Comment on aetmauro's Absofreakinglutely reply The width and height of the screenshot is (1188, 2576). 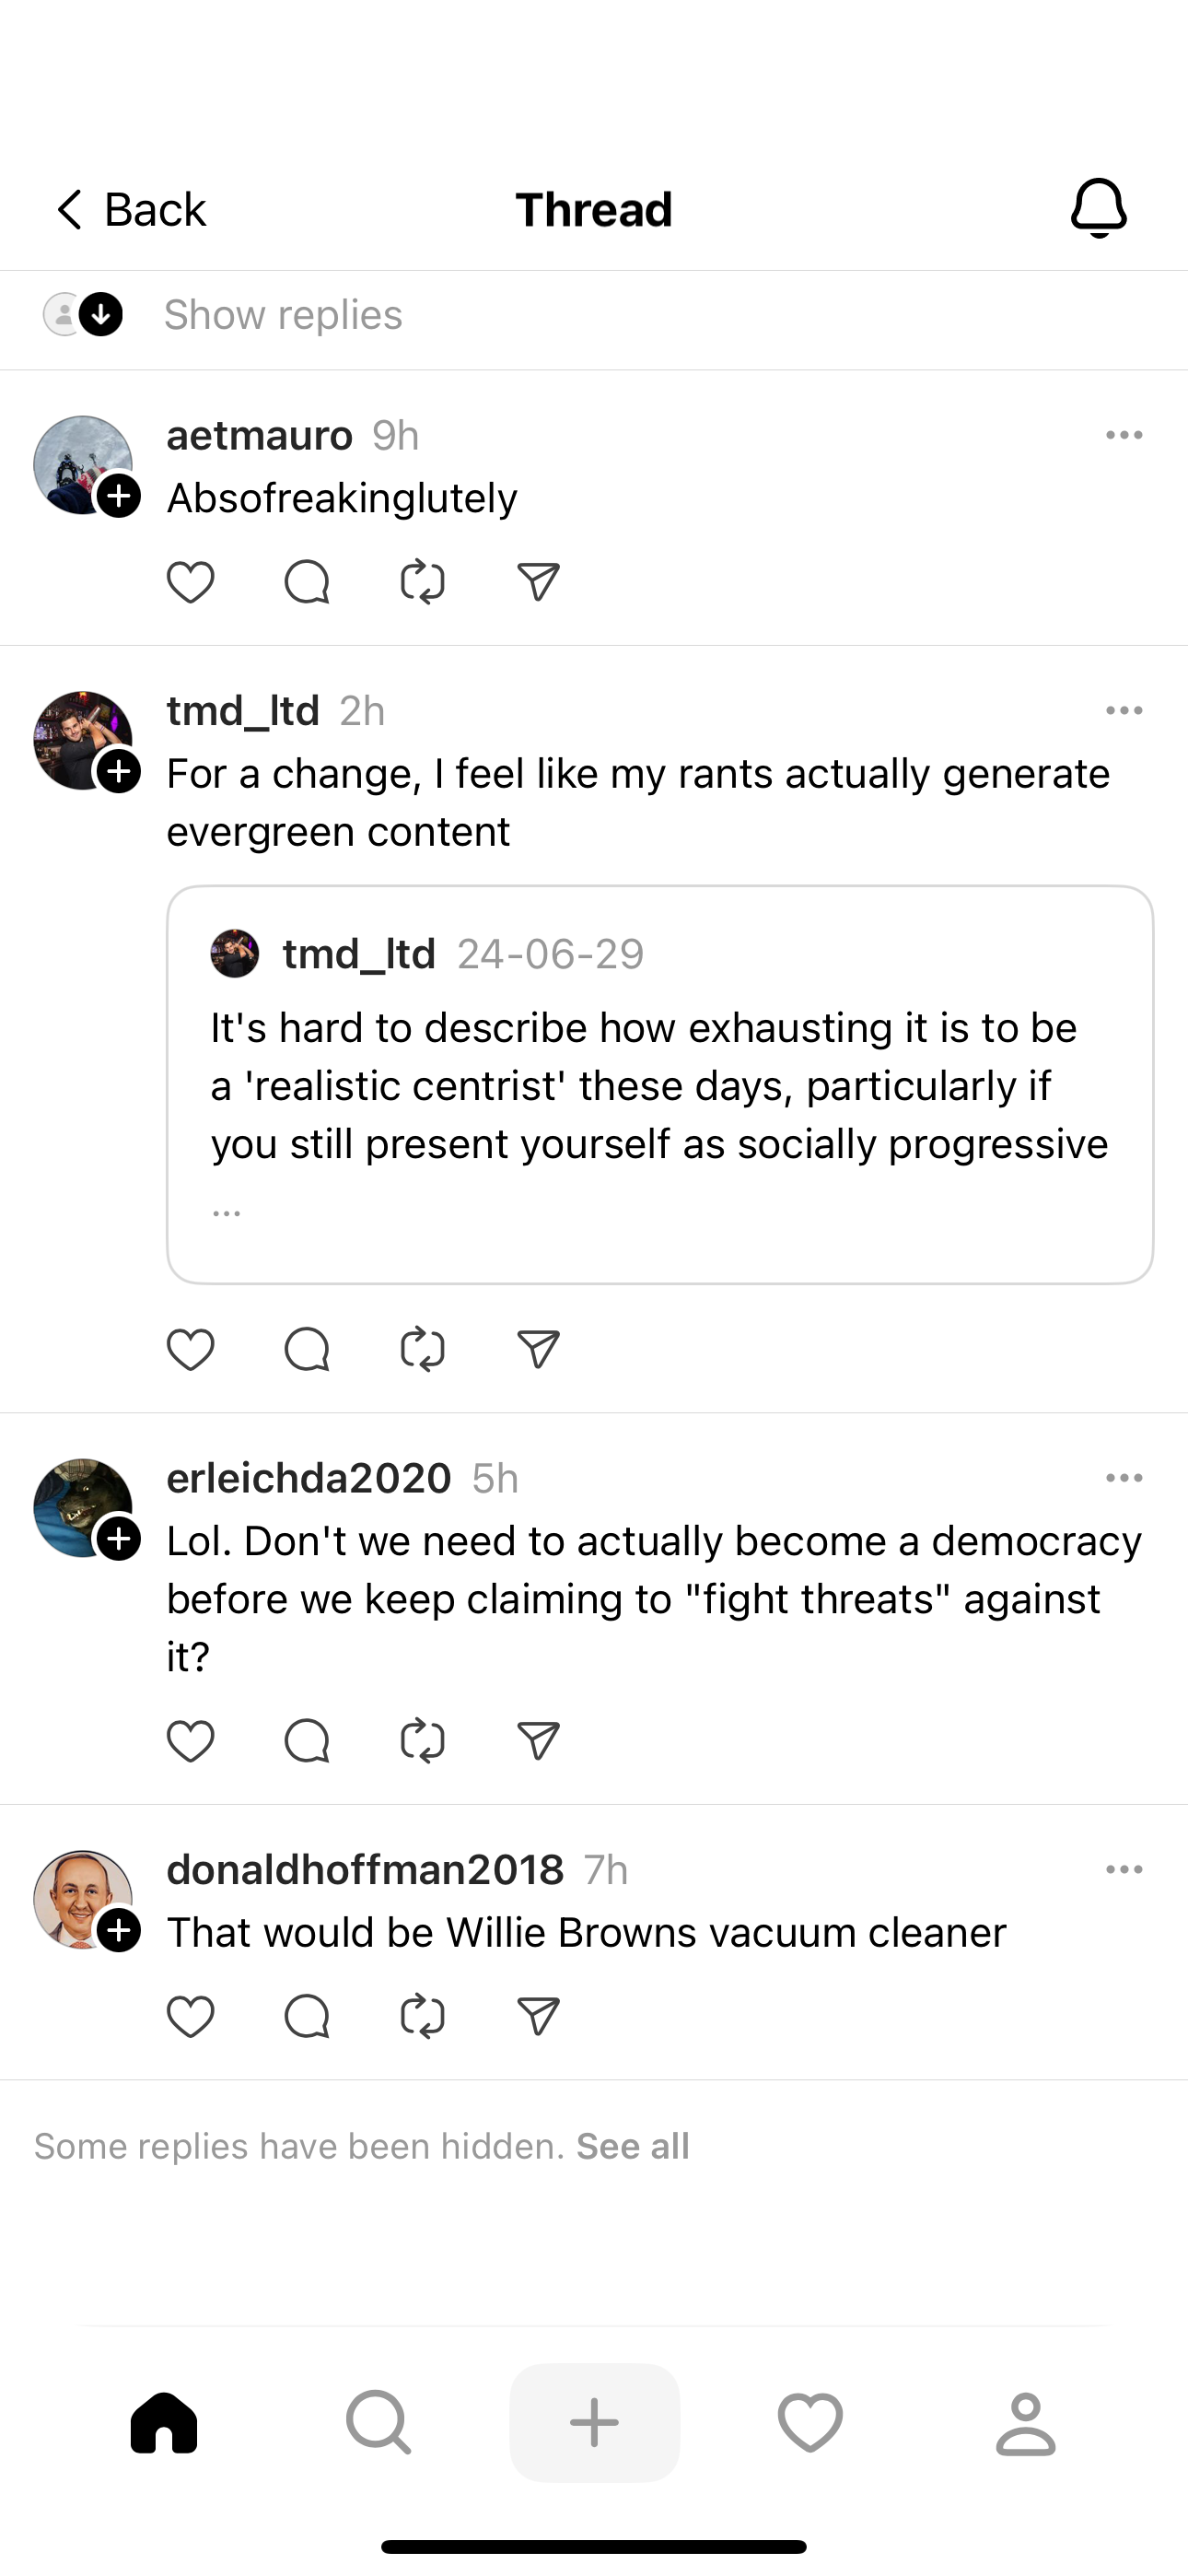(306, 582)
